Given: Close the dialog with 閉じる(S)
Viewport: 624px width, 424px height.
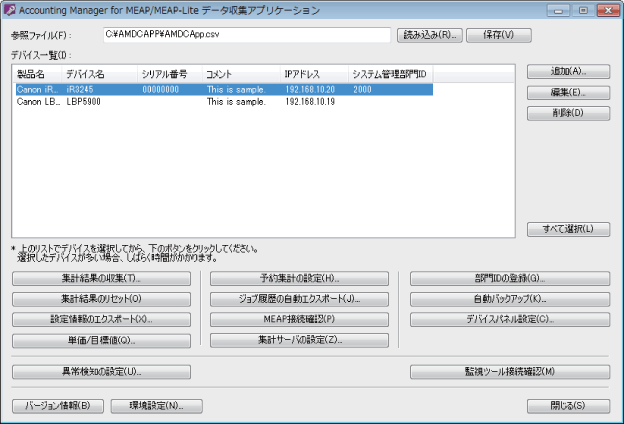Looking at the screenshot, I should tap(568, 406).
